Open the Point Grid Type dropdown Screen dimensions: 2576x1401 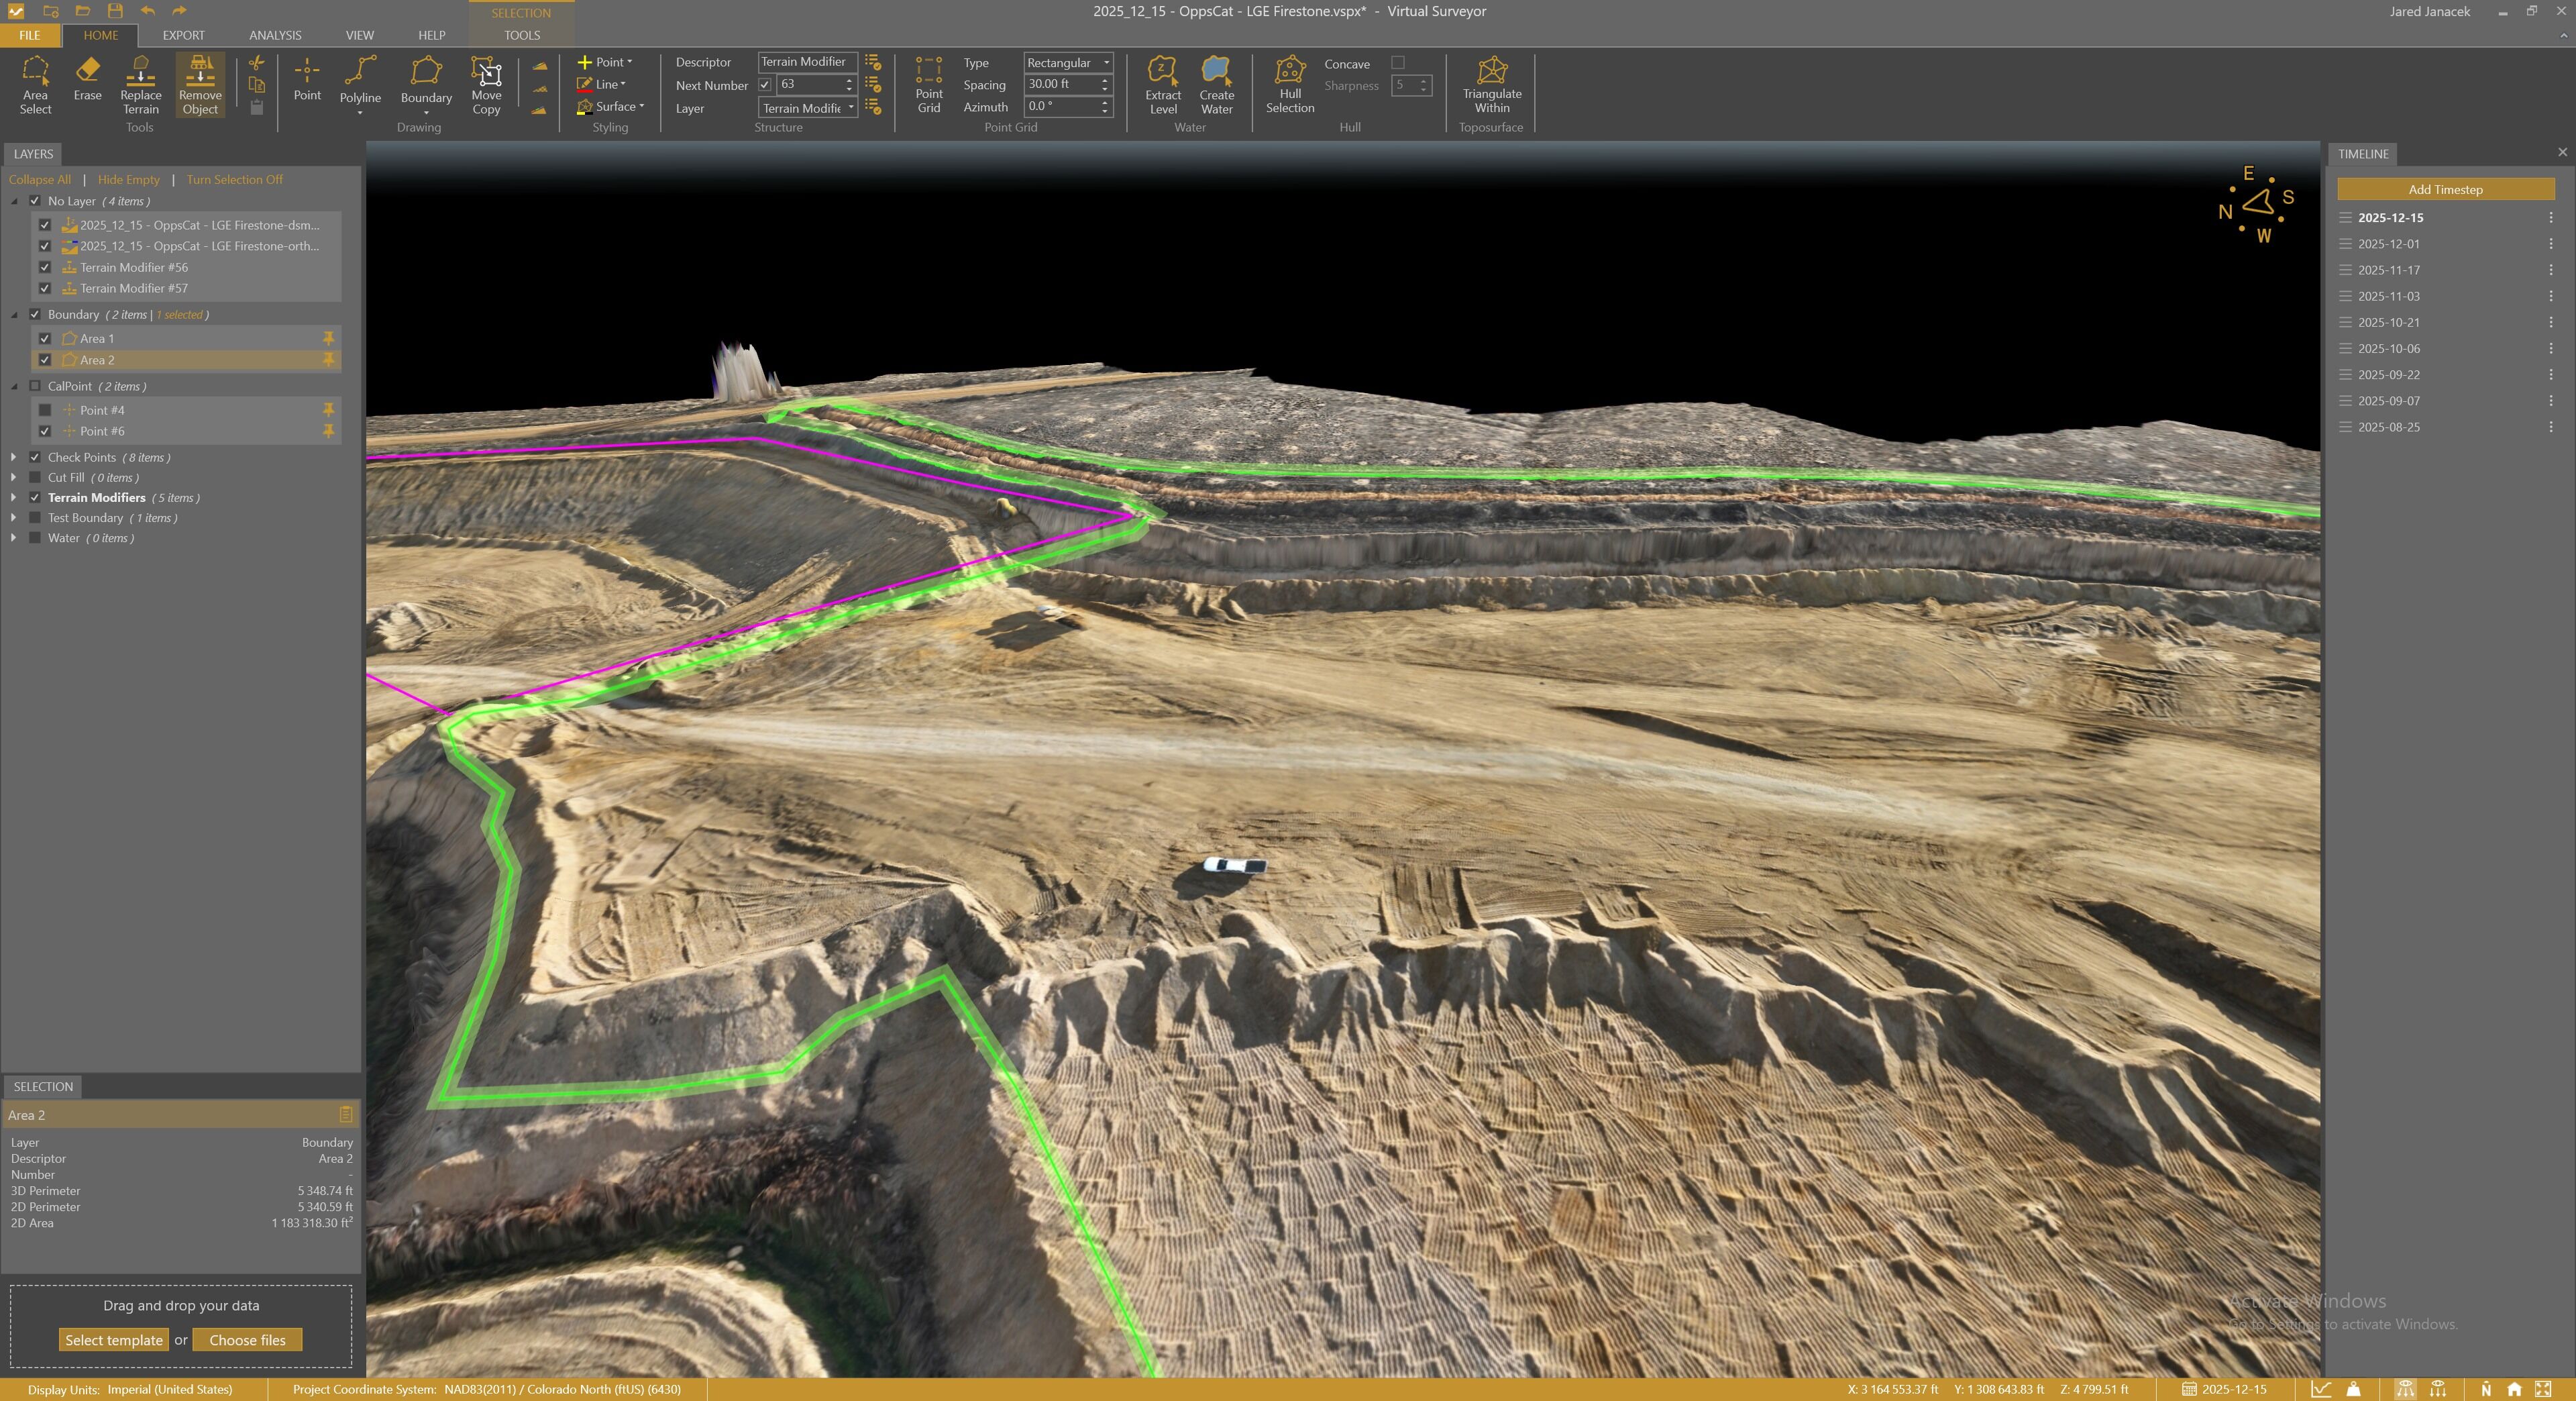pyautogui.click(x=1068, y=62)
